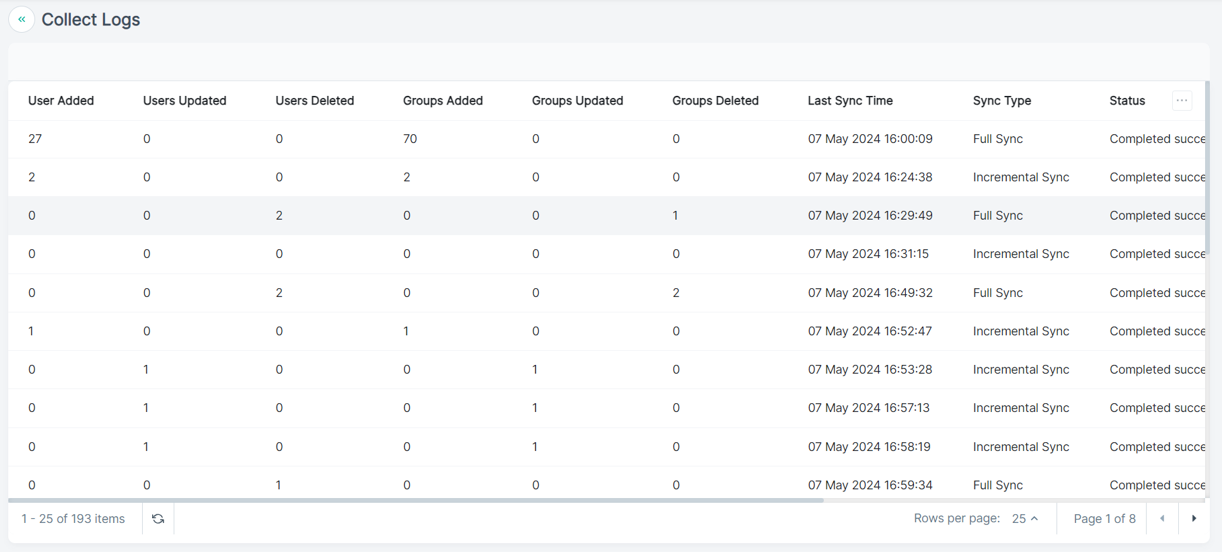This screenshot has width=1222, height=552.
Task: Go to the previous page arrow
Action: (x=1162, y=518)
